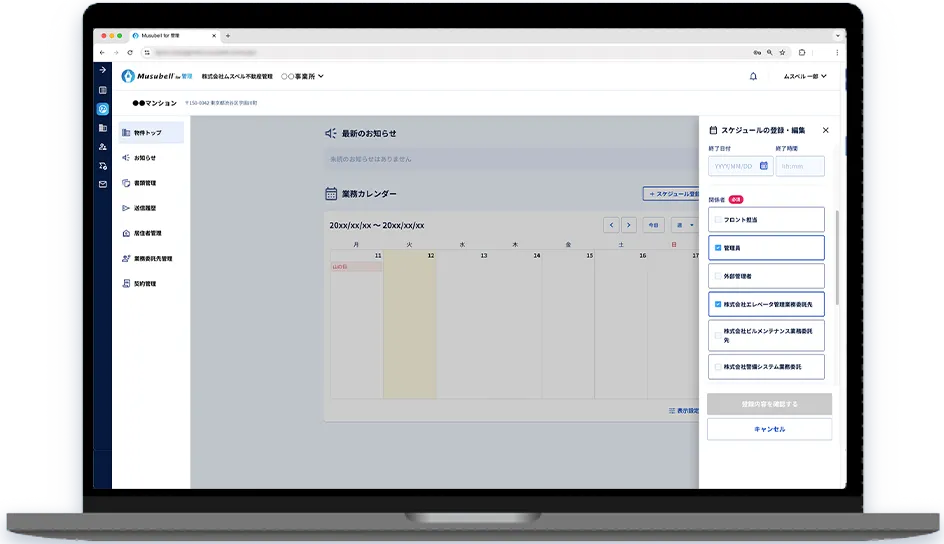Expand the ○○事業所 office dropdown
This screenshot has width=944, height=544.
pos(302,76)
